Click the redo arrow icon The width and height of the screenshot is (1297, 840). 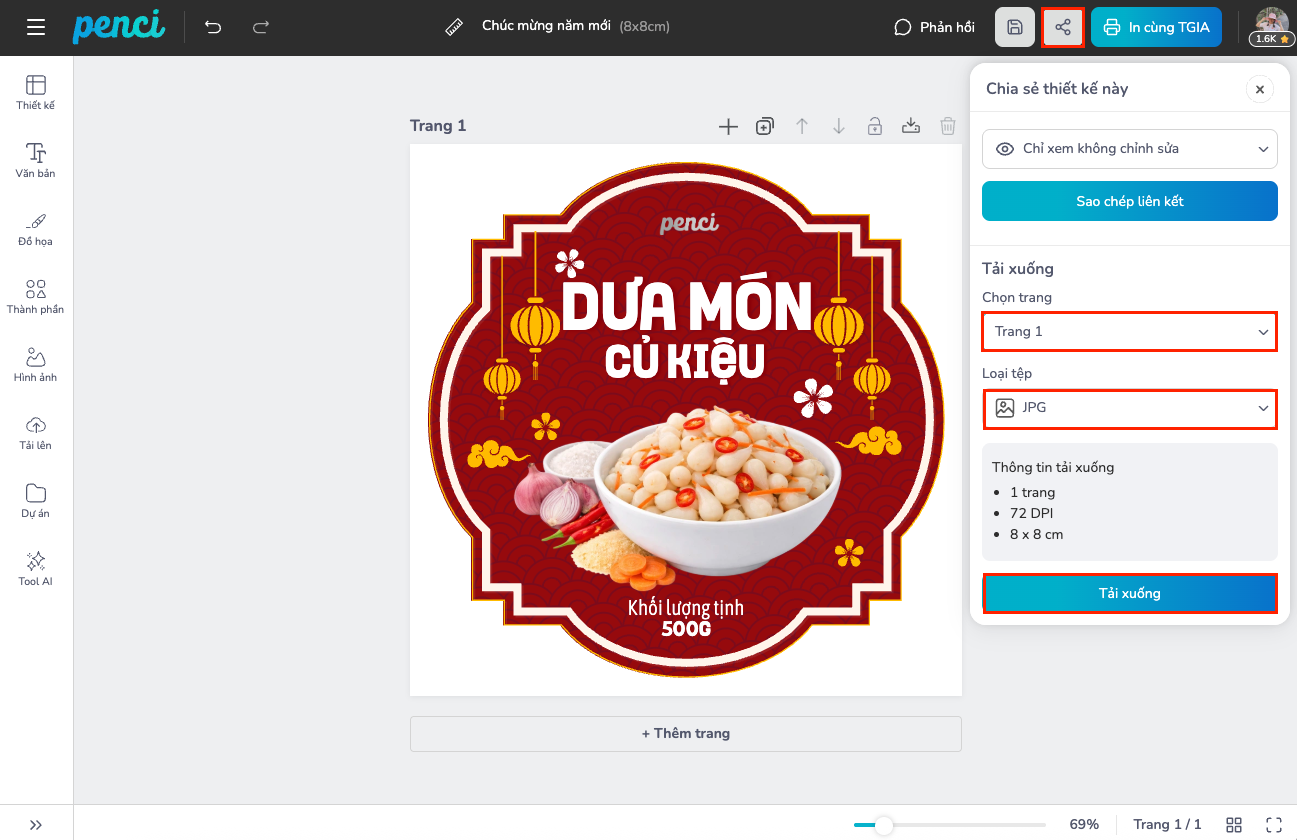261,27
